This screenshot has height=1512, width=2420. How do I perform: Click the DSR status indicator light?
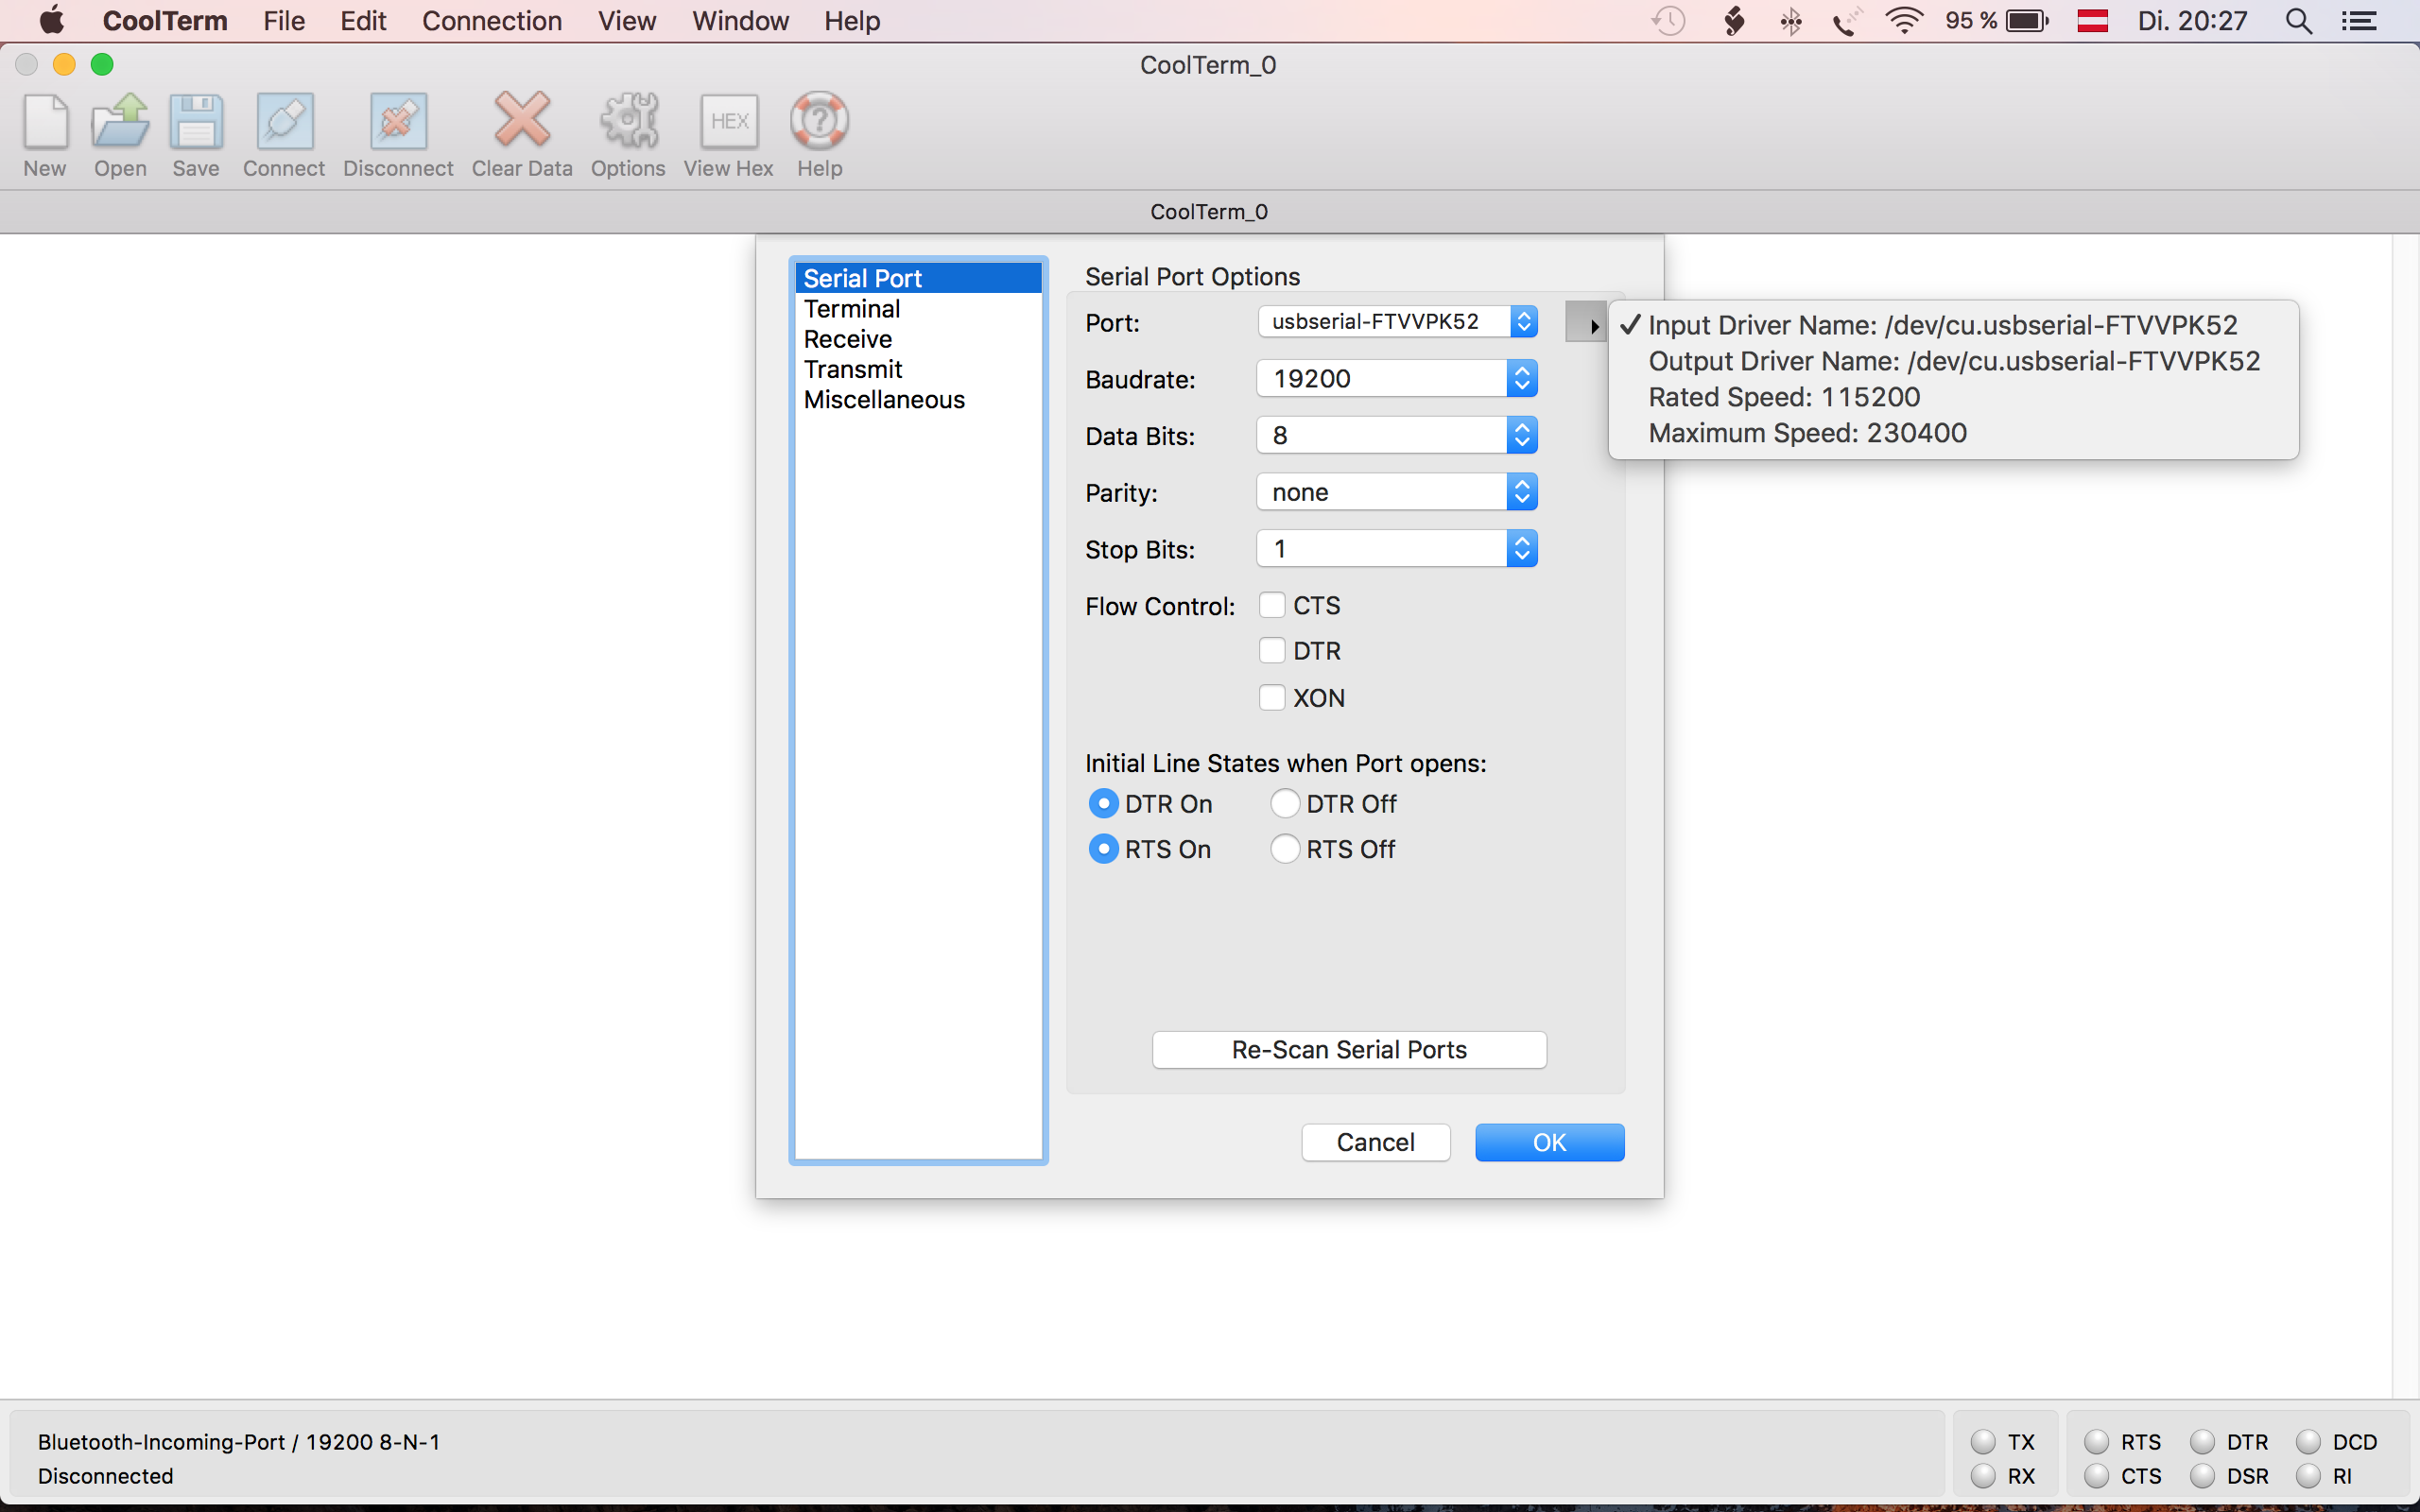(2203, 1476)
